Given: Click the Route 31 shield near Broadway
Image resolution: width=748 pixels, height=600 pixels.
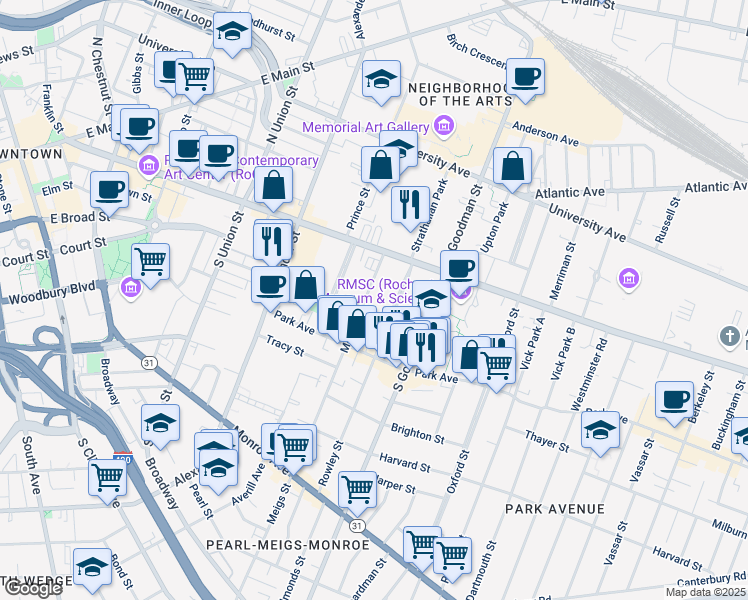Looking at the screenshot, I should 149,363.
